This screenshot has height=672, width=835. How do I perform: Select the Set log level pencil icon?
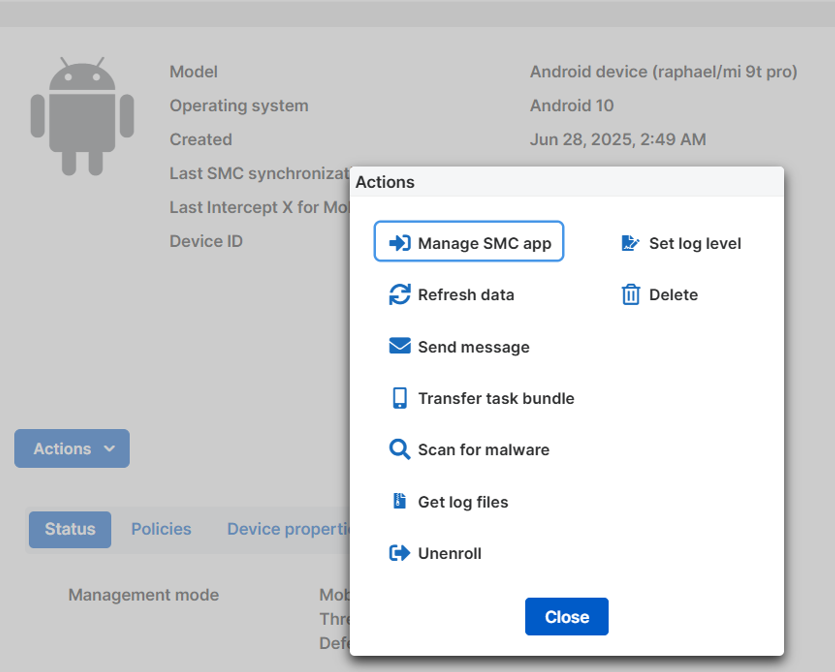click(x=630, y=242)
